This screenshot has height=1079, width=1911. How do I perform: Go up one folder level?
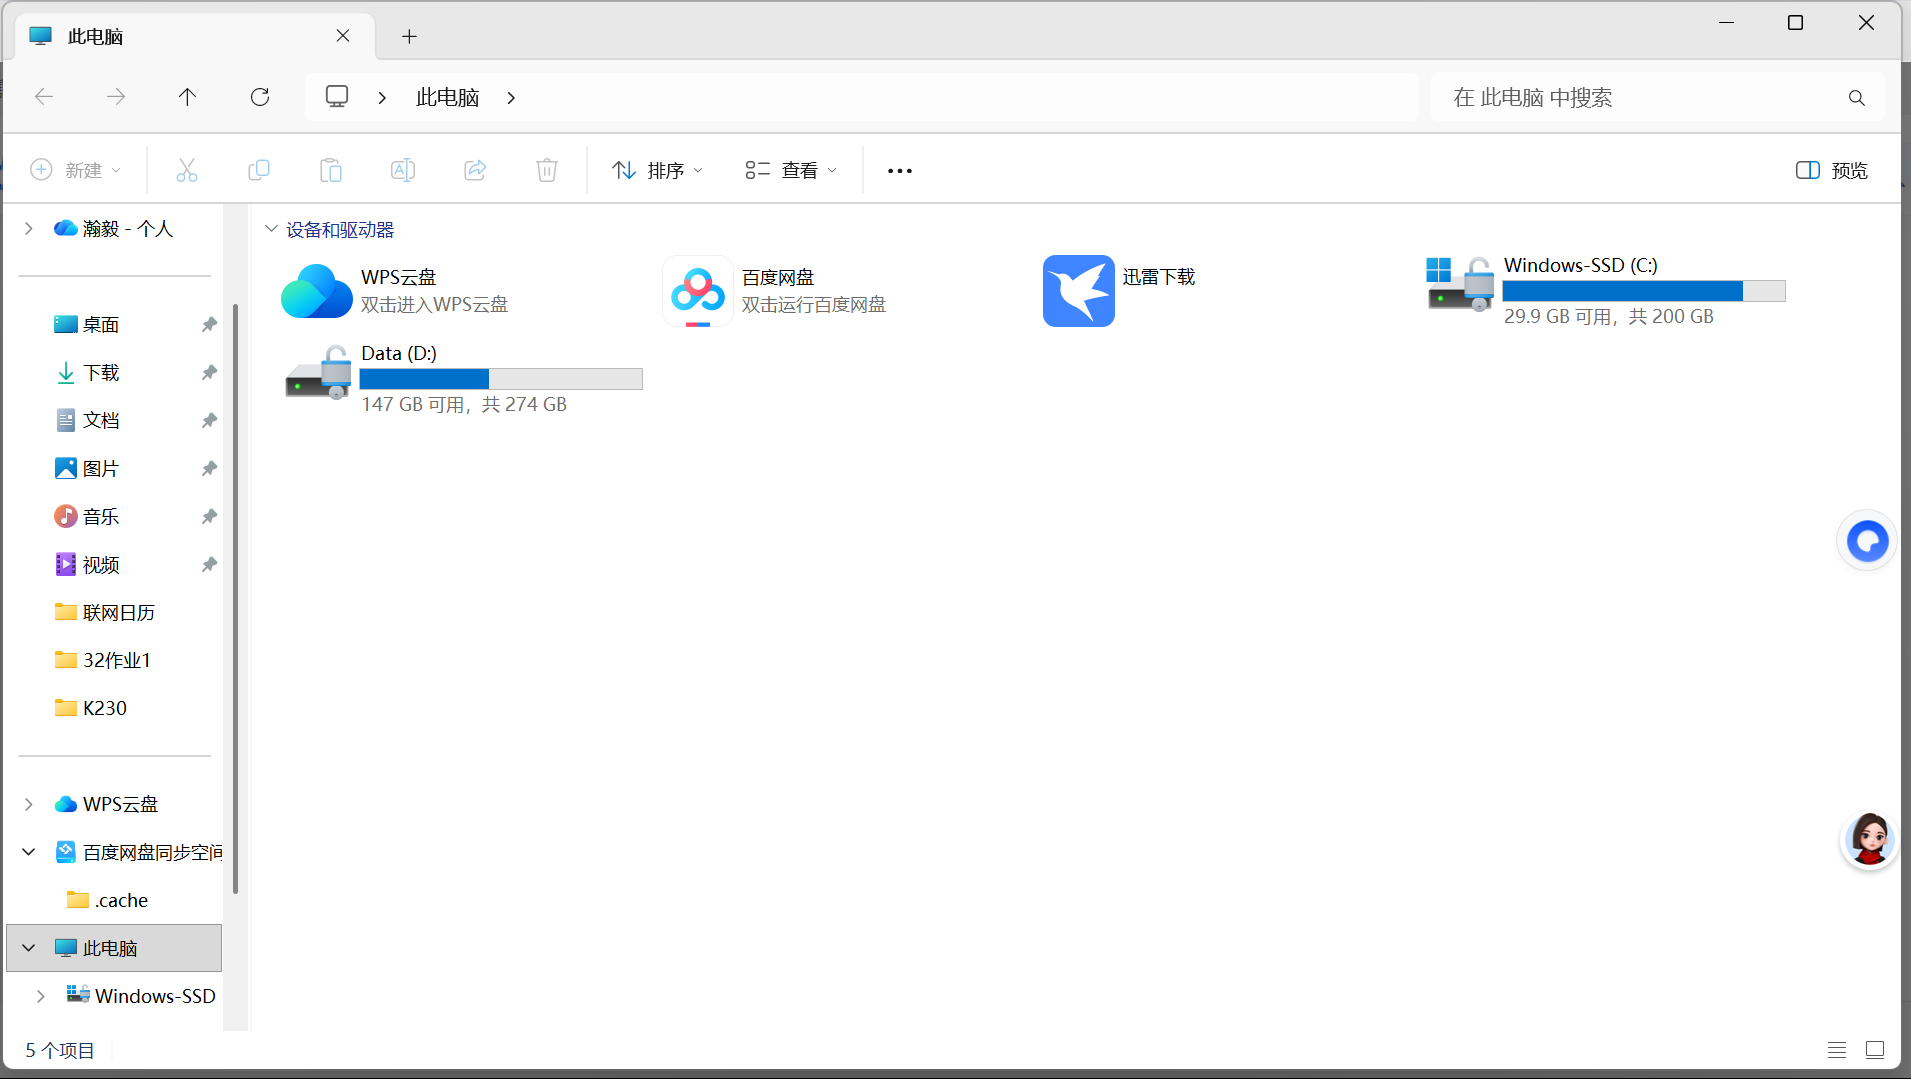pos(187,97)
